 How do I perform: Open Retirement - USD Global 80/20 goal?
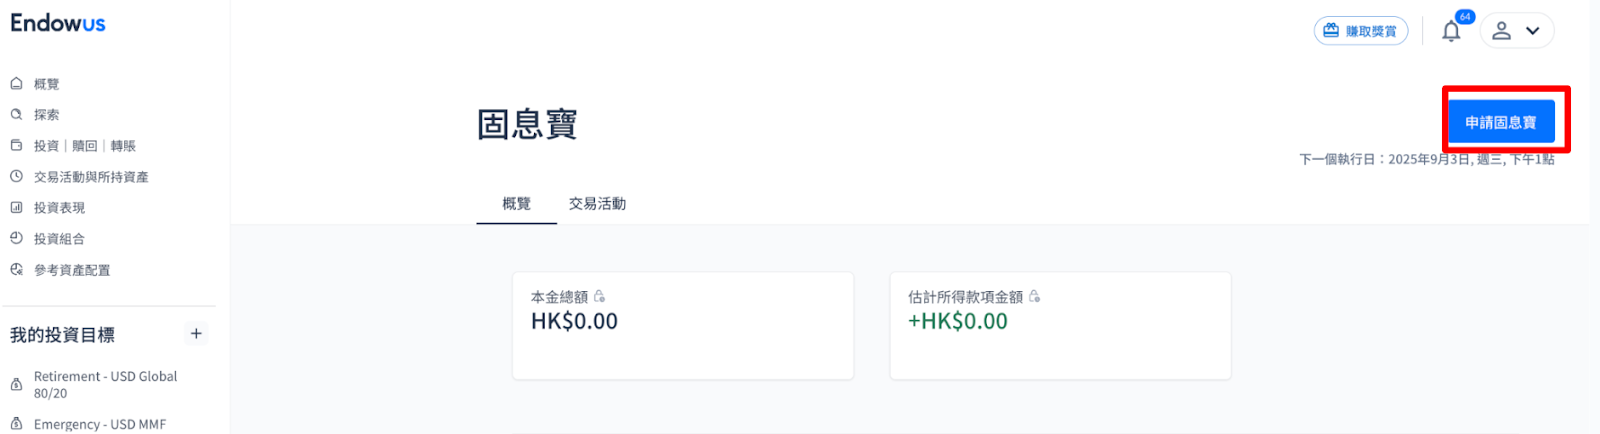pos(105,384)
